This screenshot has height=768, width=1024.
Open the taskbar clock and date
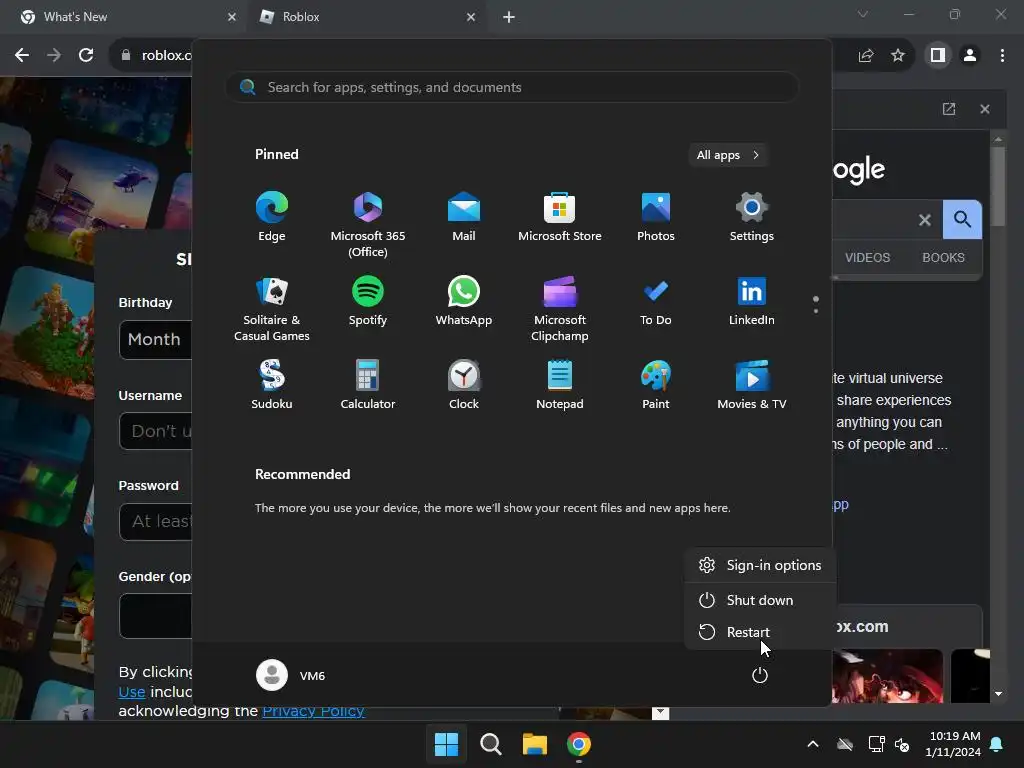(953, 744)
